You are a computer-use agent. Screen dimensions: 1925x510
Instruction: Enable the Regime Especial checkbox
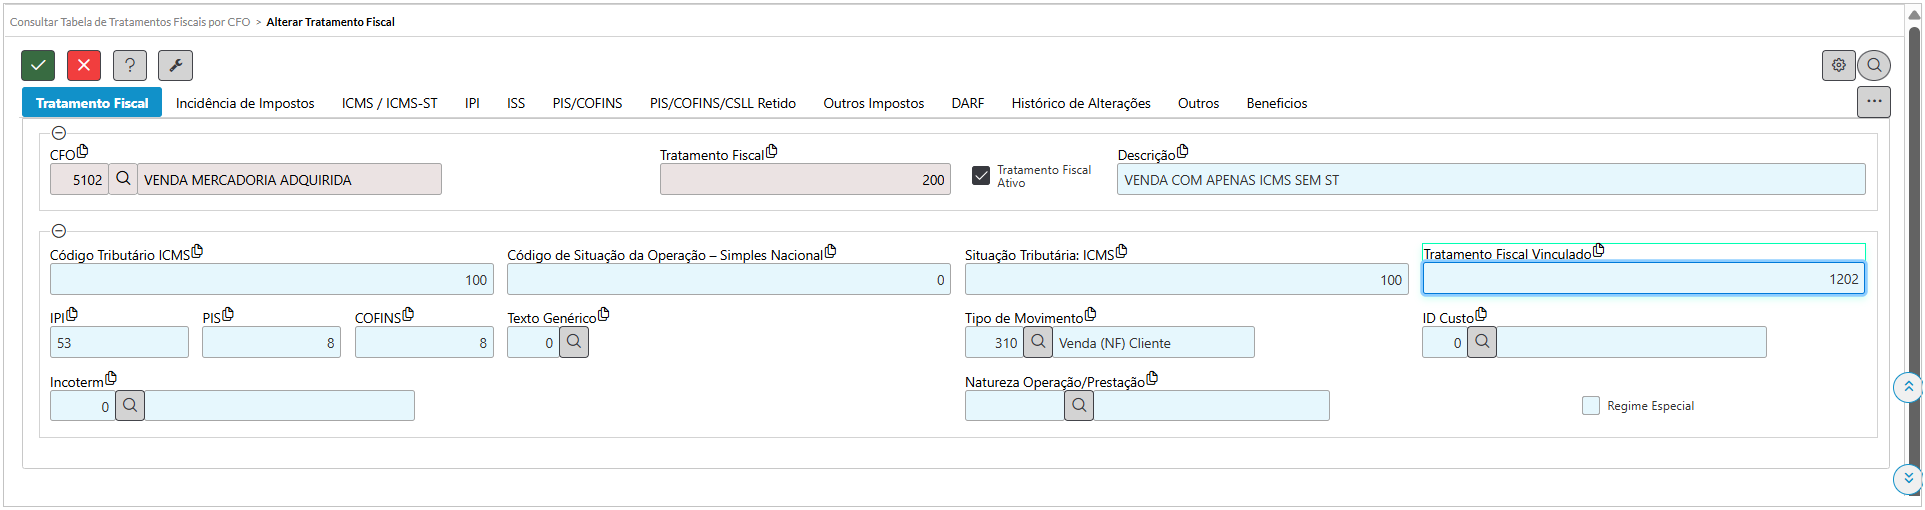[x=1591, y=405]
